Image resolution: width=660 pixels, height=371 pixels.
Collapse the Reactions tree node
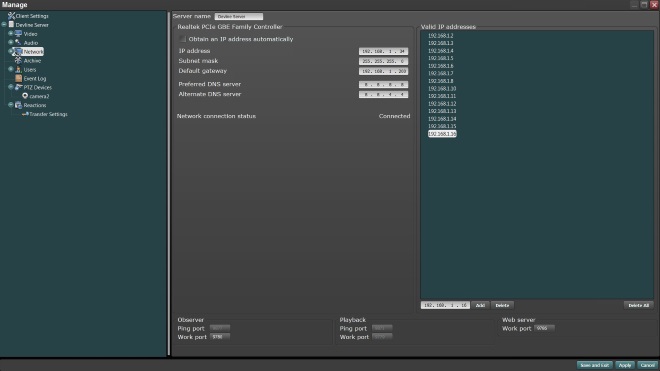(11, 104)
